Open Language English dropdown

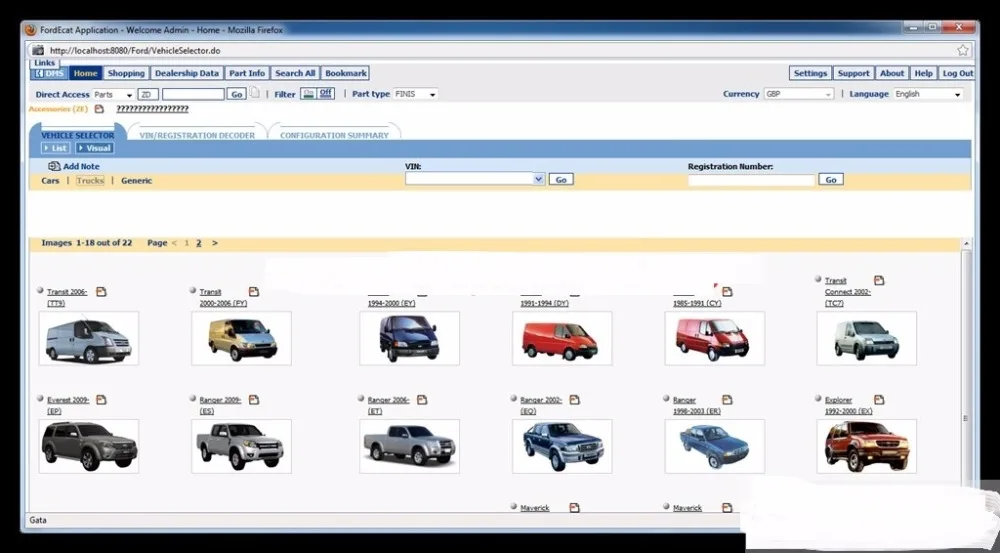(x=928, y=94)
